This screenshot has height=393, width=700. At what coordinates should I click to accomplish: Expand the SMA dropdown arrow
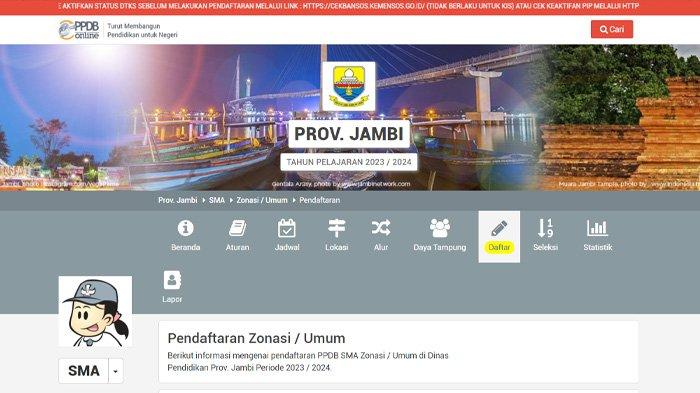(x=116, y=371)
